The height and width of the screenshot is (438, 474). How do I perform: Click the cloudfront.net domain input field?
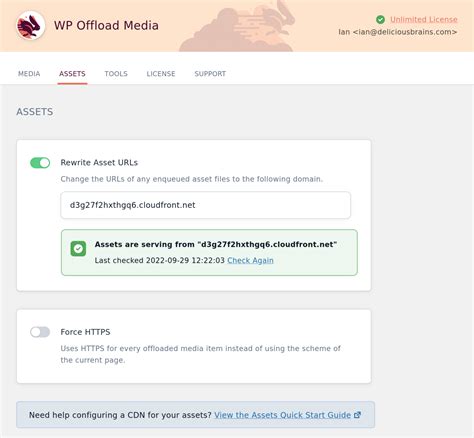(x=205, y=205)
